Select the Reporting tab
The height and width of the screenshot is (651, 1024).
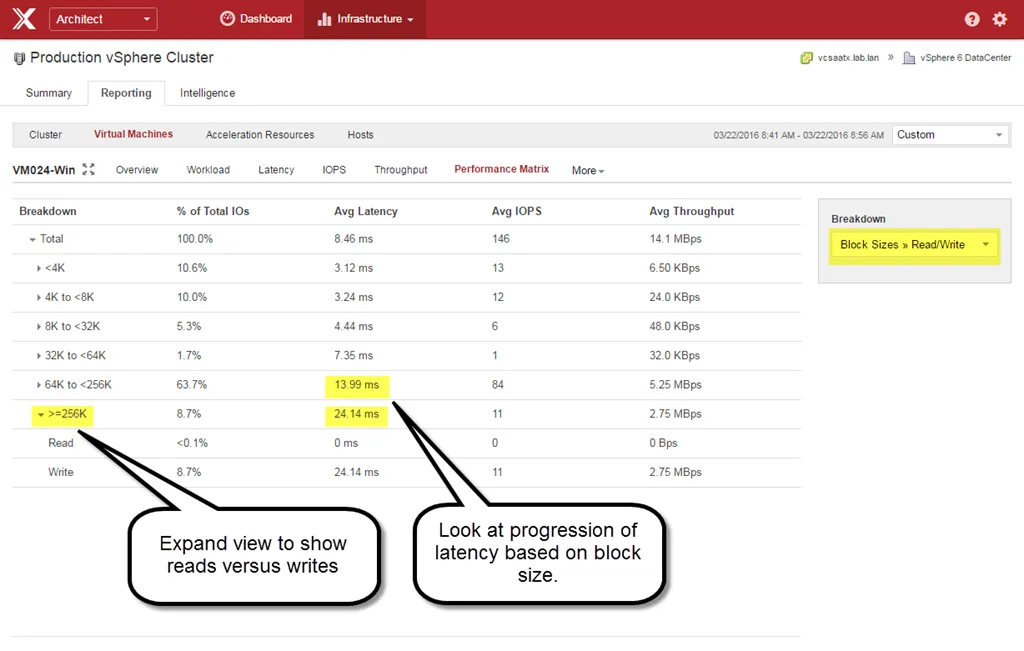[x=126, y=93]
